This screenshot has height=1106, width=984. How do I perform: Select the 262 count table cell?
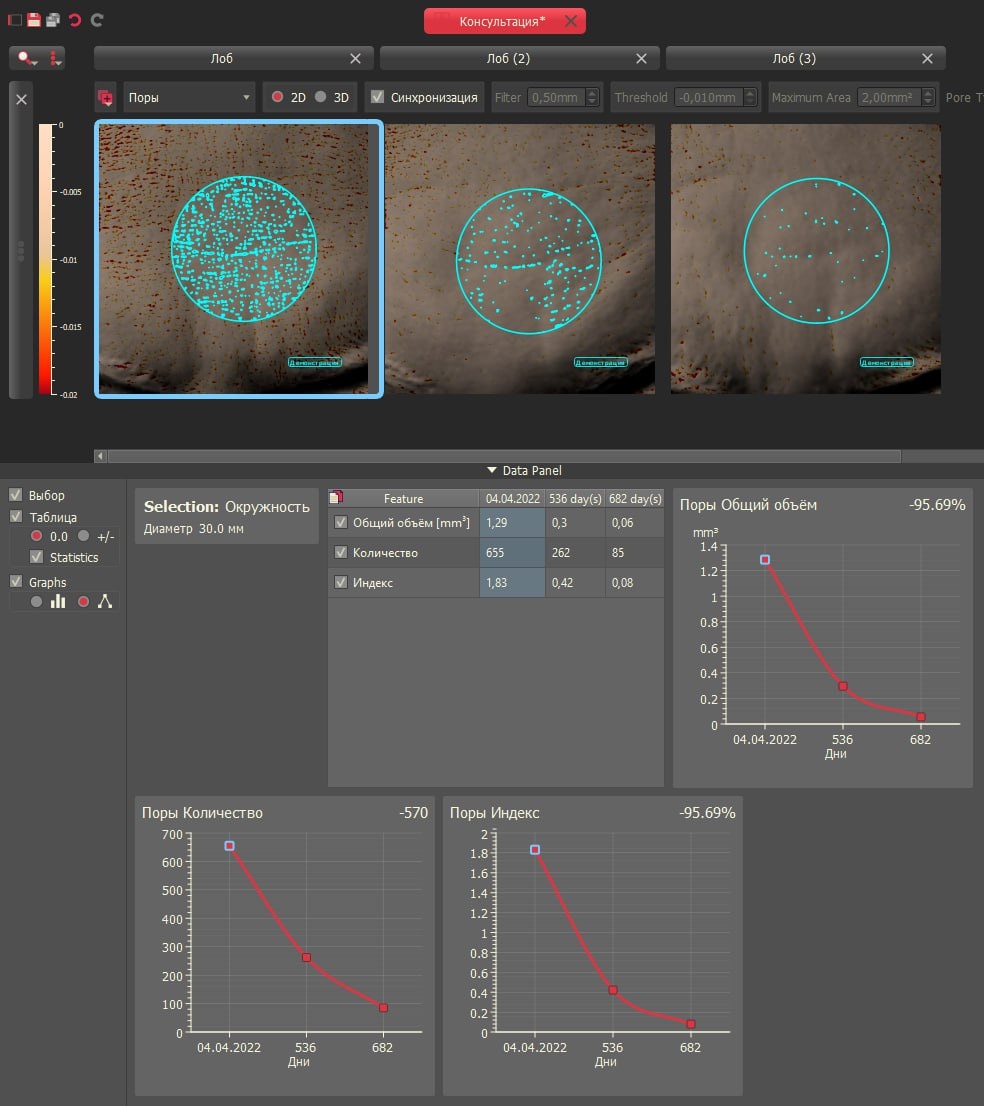pos(575,552)
